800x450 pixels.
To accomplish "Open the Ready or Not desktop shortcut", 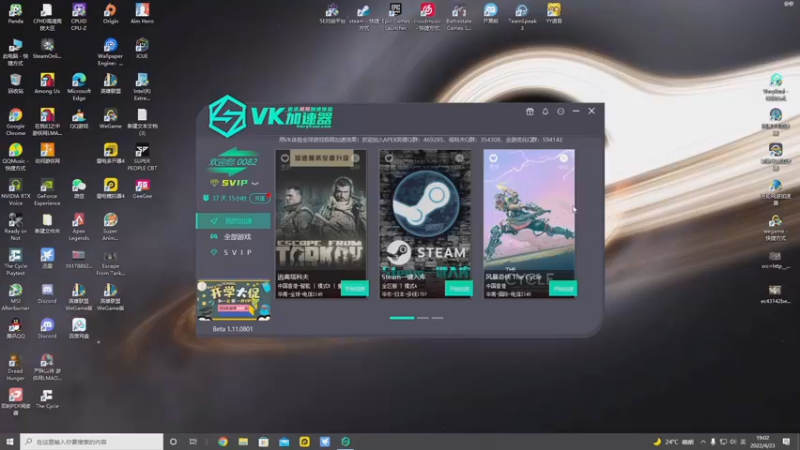I will [x=15, y=227].
